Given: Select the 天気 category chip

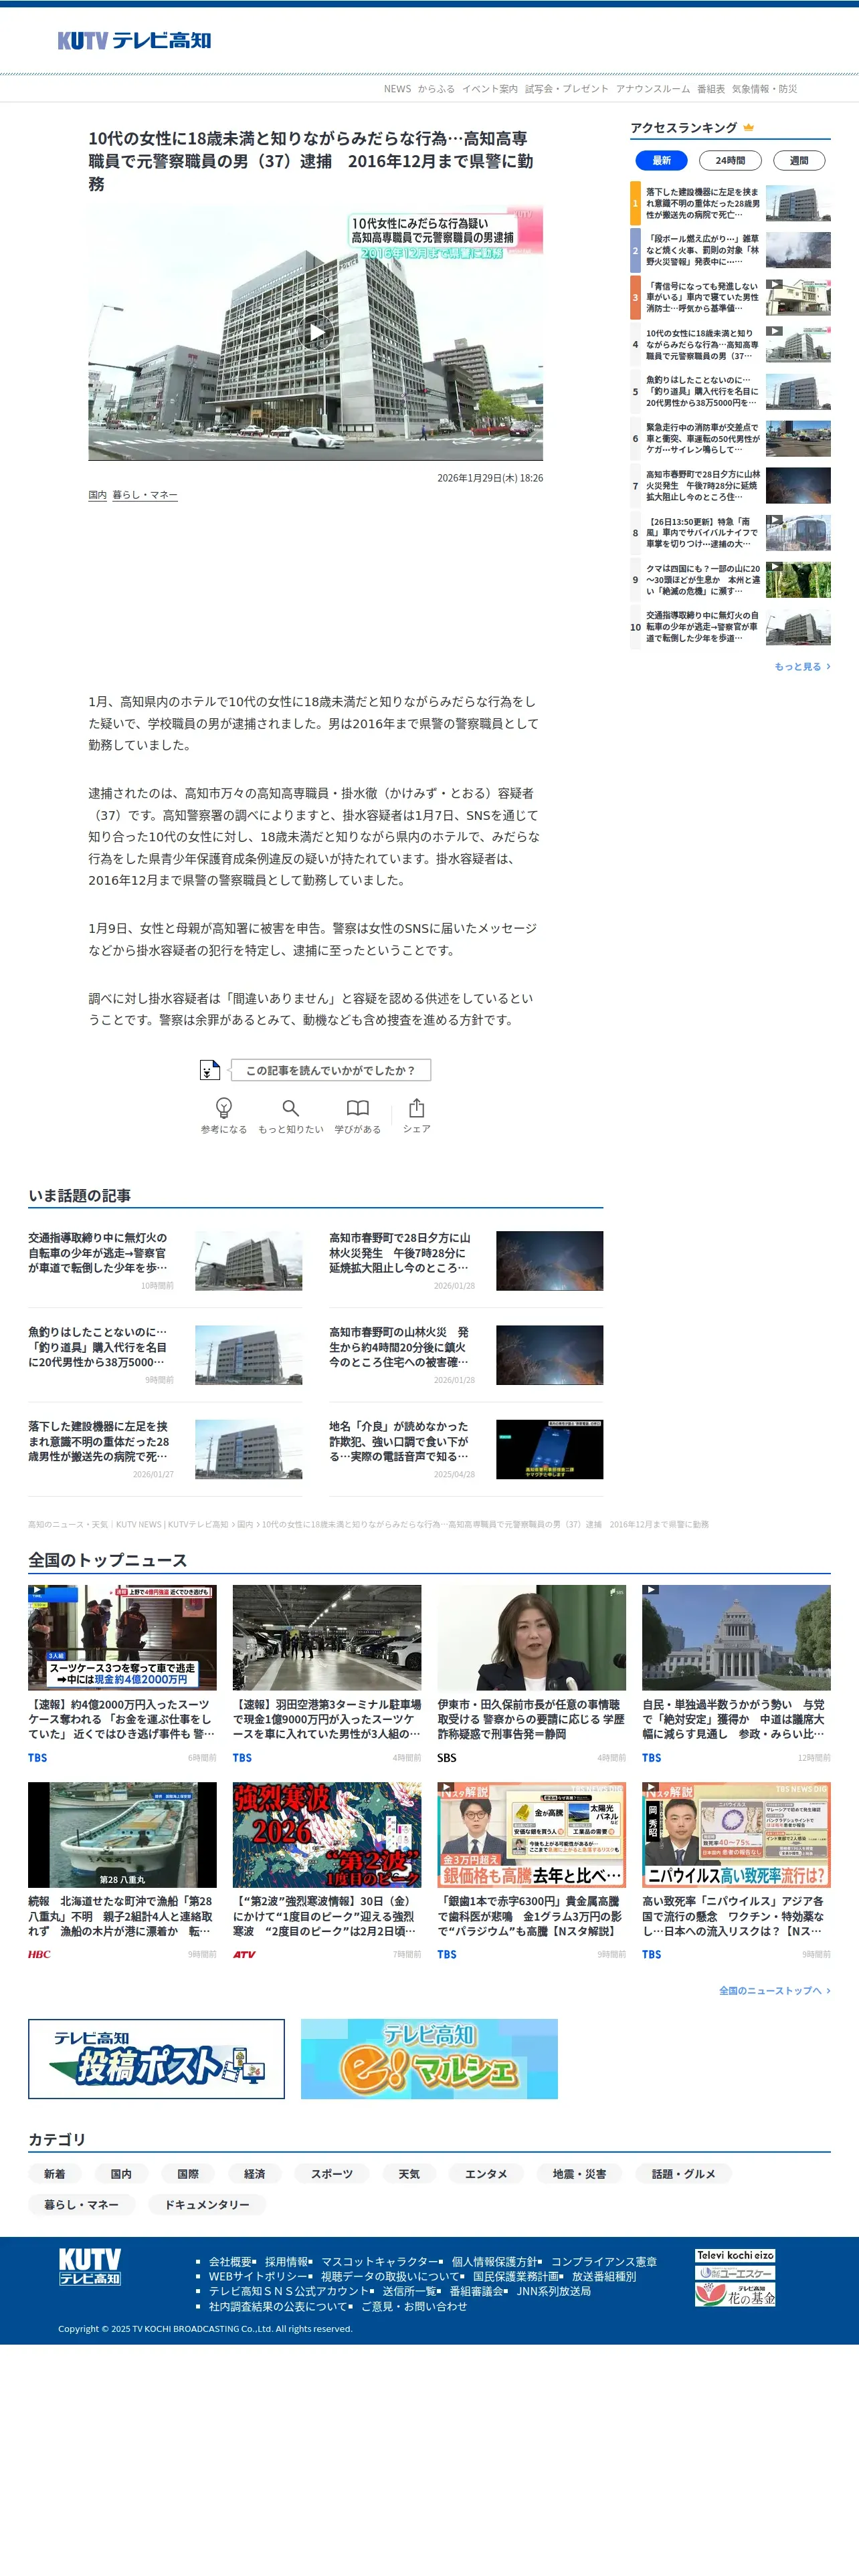Looking at the screenshot, I should coord(409,2174).
